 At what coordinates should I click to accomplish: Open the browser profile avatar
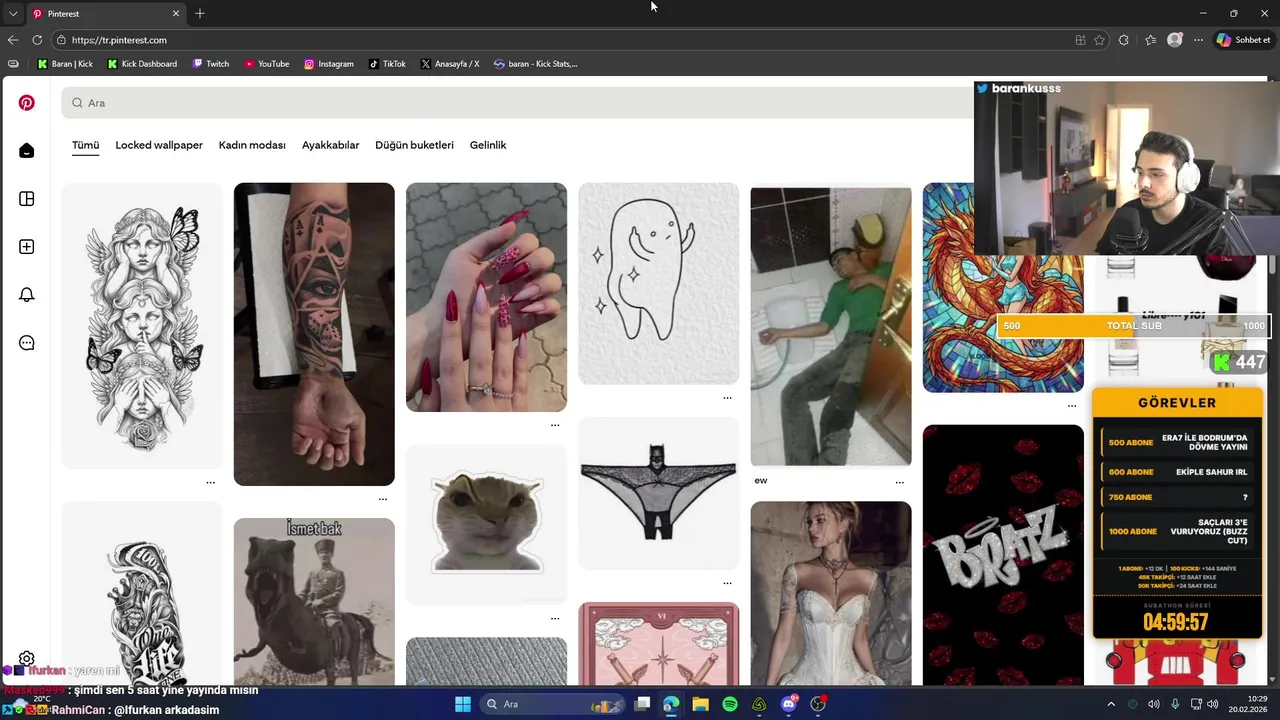[x=1175, y=40]
